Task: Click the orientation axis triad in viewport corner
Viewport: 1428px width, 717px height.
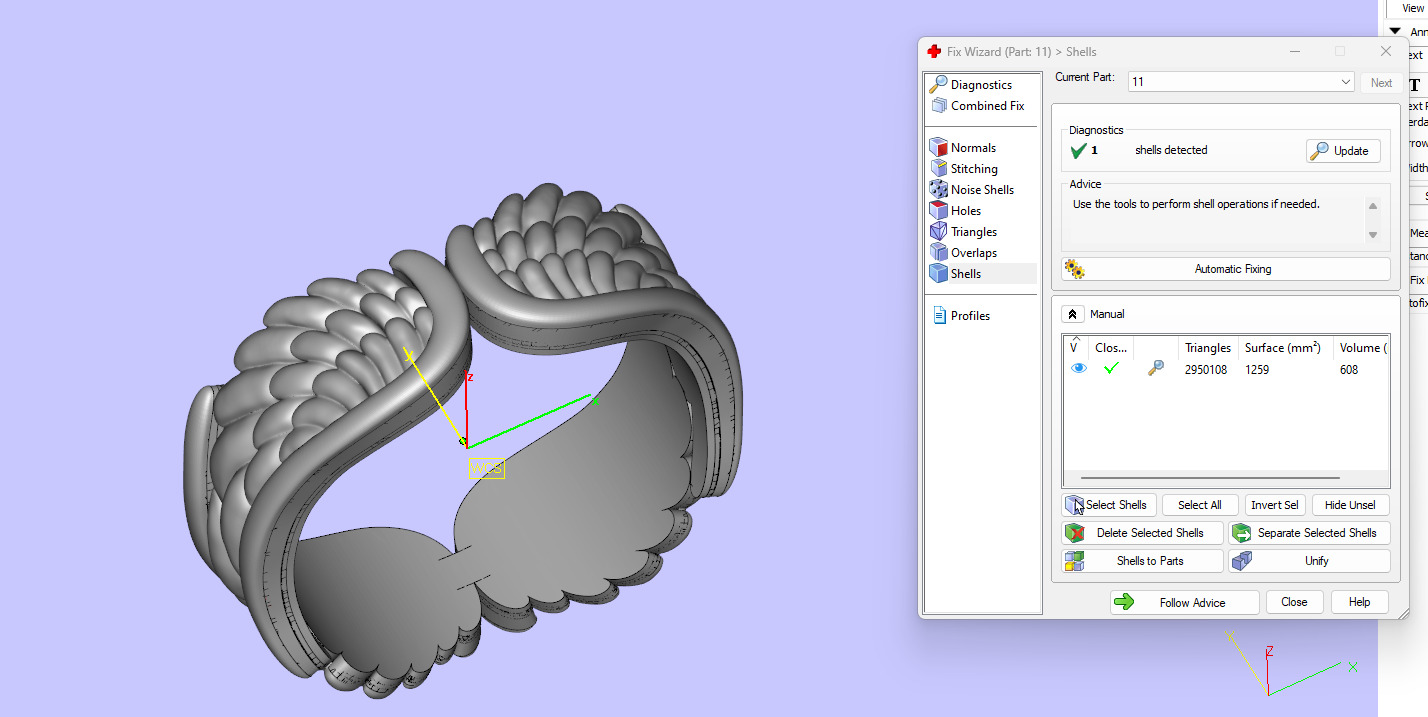Action: (x=1288, y=665)
